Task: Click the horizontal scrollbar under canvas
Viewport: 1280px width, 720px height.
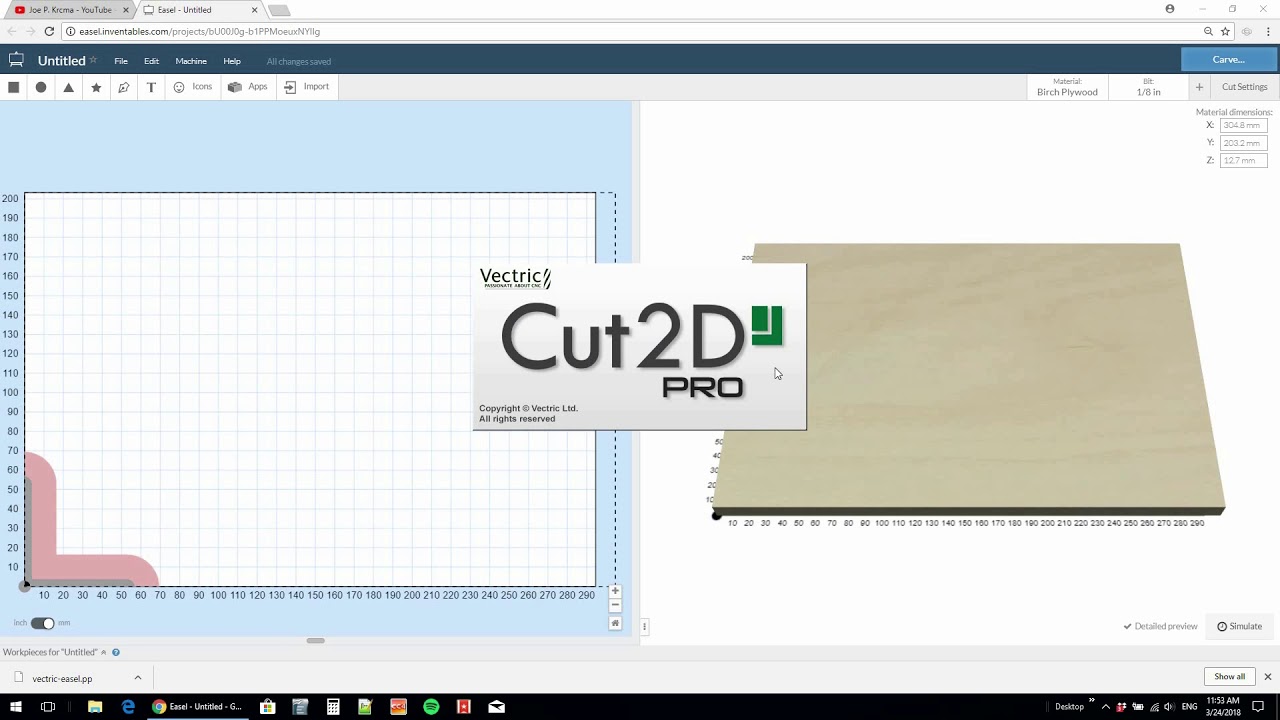Action: tap(315, 641)
